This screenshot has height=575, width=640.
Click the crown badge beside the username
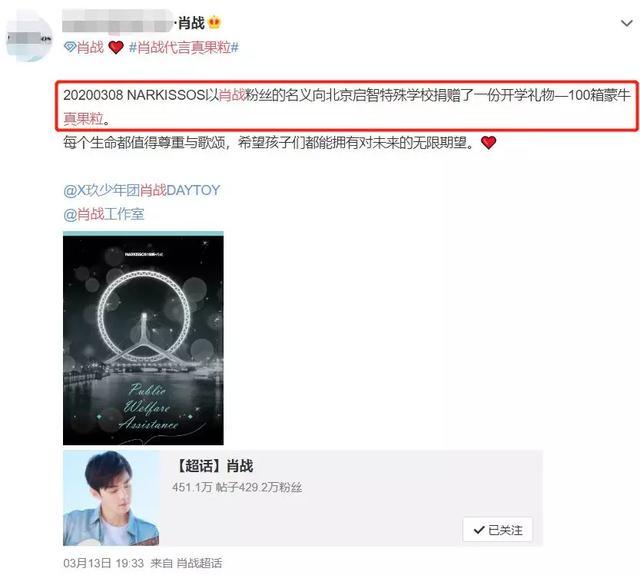[214, 22]
